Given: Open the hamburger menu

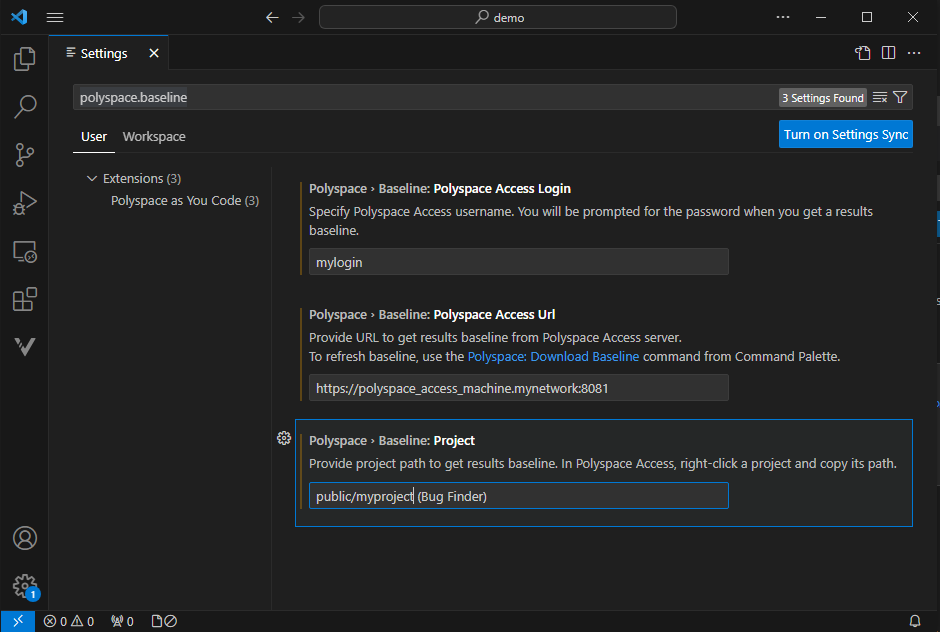Looking at the screenshot, I should pyautogui.click(x=55, y=17).
